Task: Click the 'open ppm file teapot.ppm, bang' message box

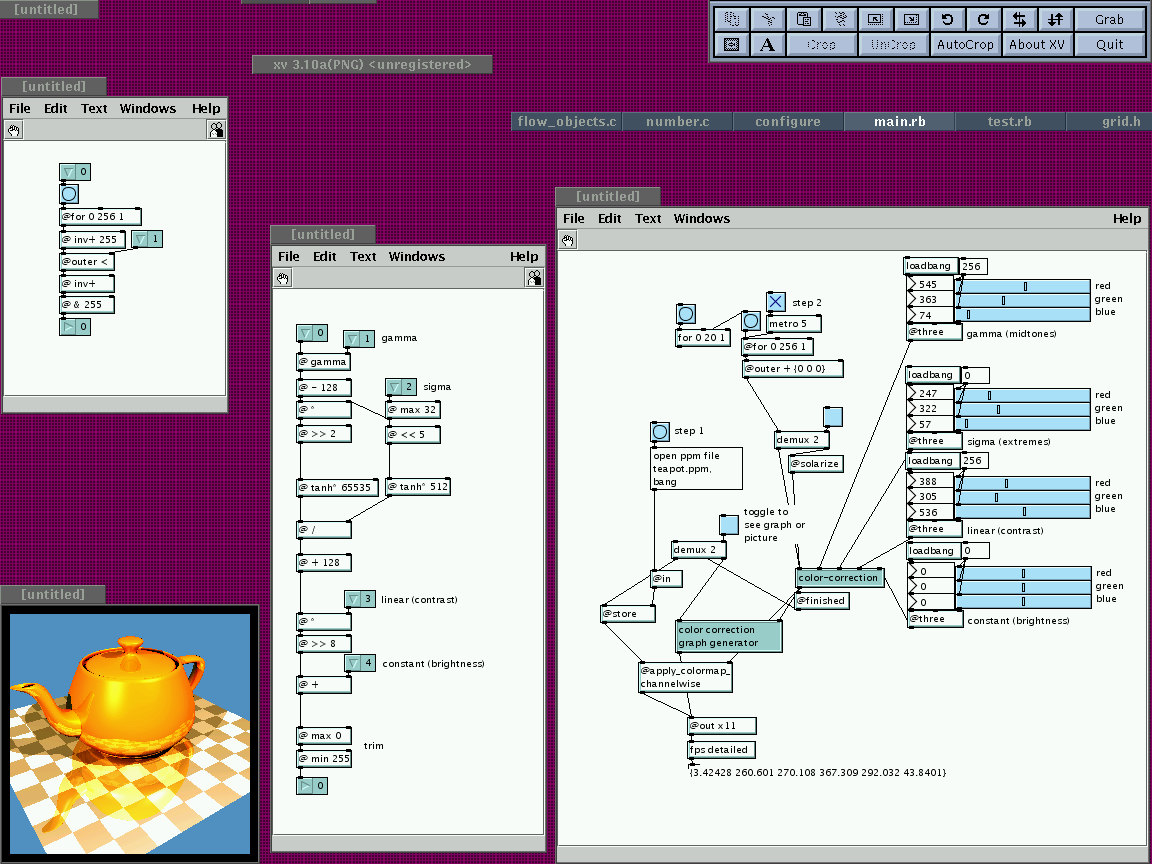Action: [696, 469]
